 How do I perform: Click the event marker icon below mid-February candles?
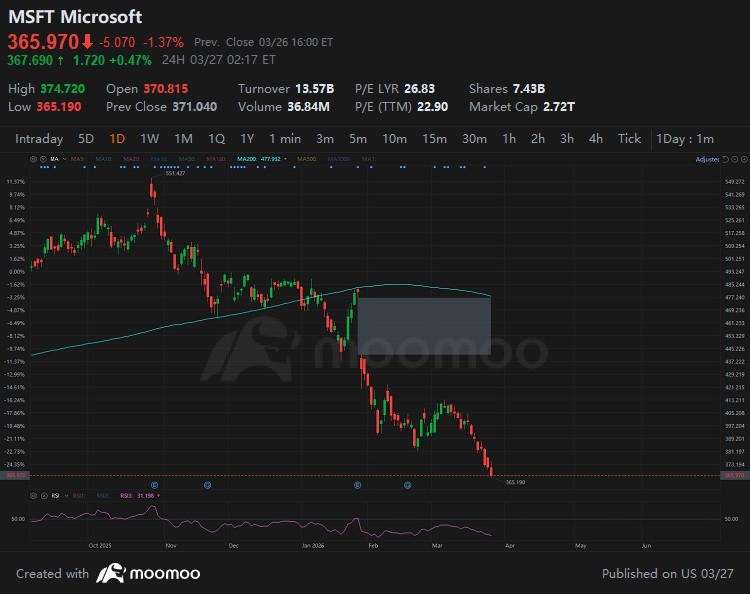(x=408, y=485)
